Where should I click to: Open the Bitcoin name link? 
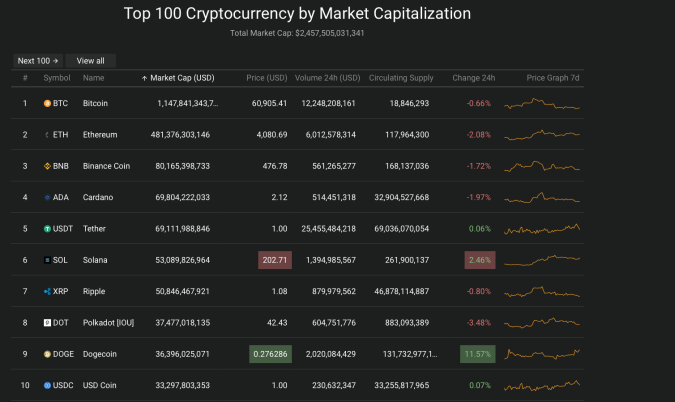tap(95, 103)
